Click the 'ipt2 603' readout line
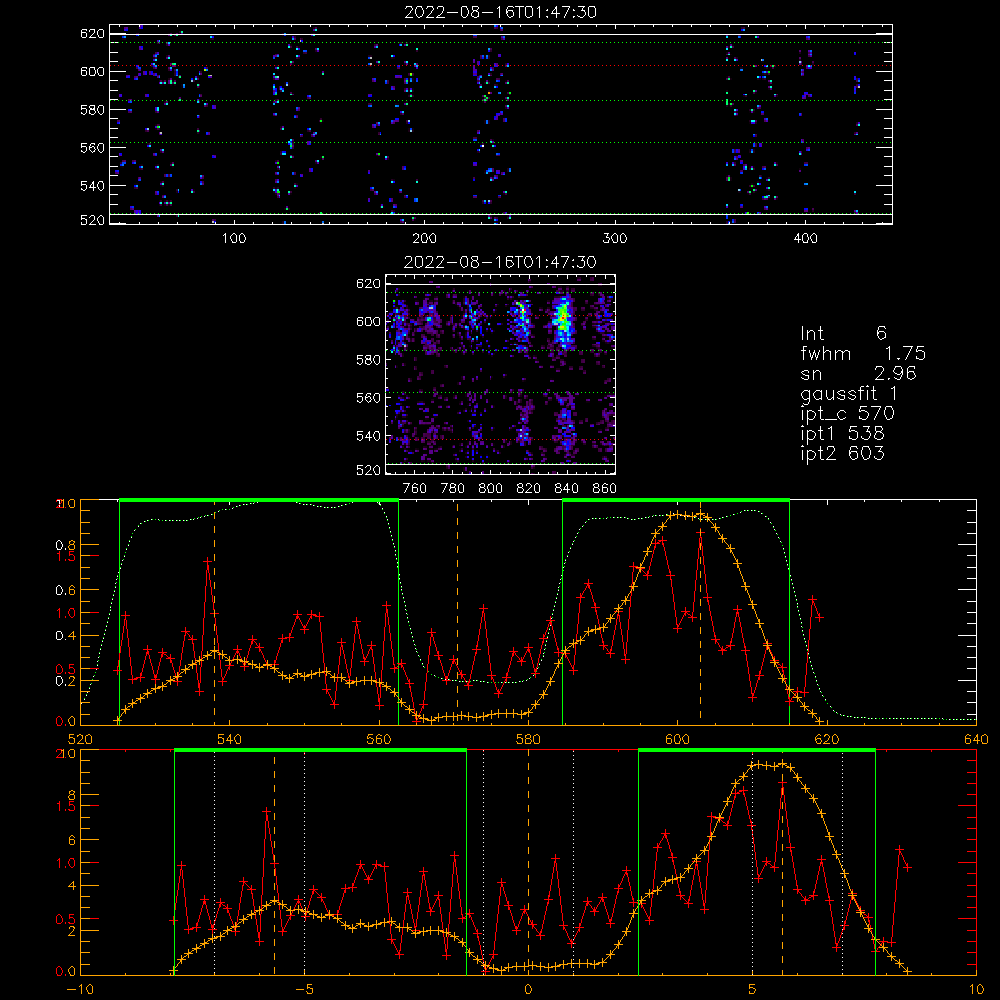The width and height of the screenshot is (1000, 1000). (x=842, y=453)
